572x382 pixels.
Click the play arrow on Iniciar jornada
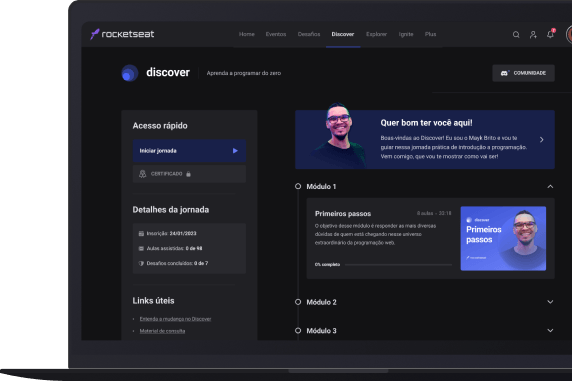[235, 151]
